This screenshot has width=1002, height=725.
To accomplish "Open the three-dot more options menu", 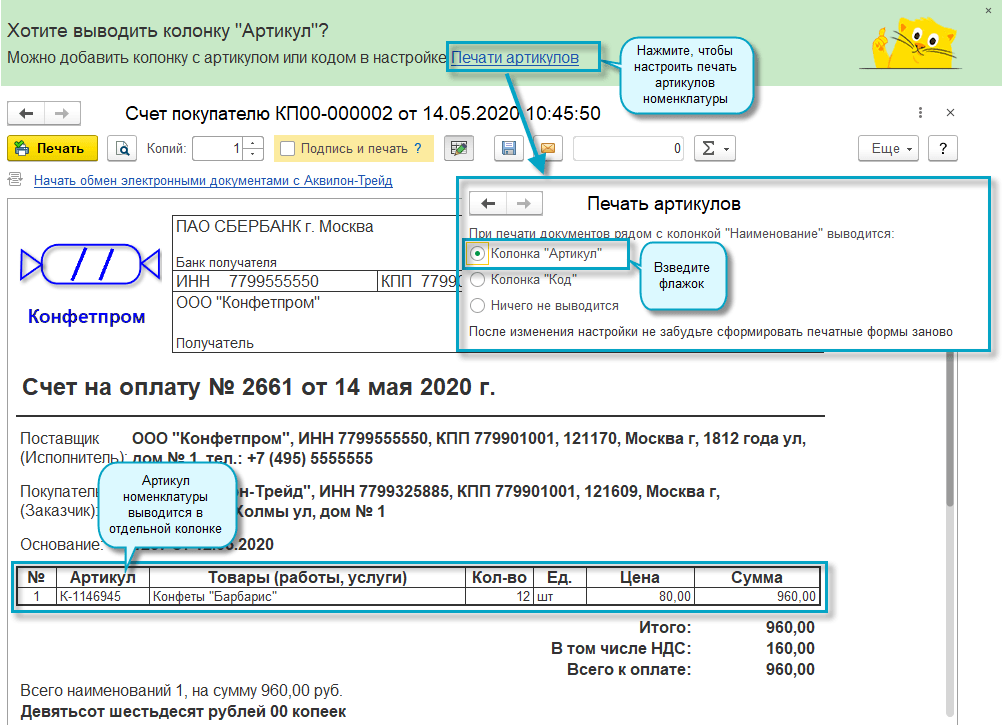I will click(x=920, y=112).
